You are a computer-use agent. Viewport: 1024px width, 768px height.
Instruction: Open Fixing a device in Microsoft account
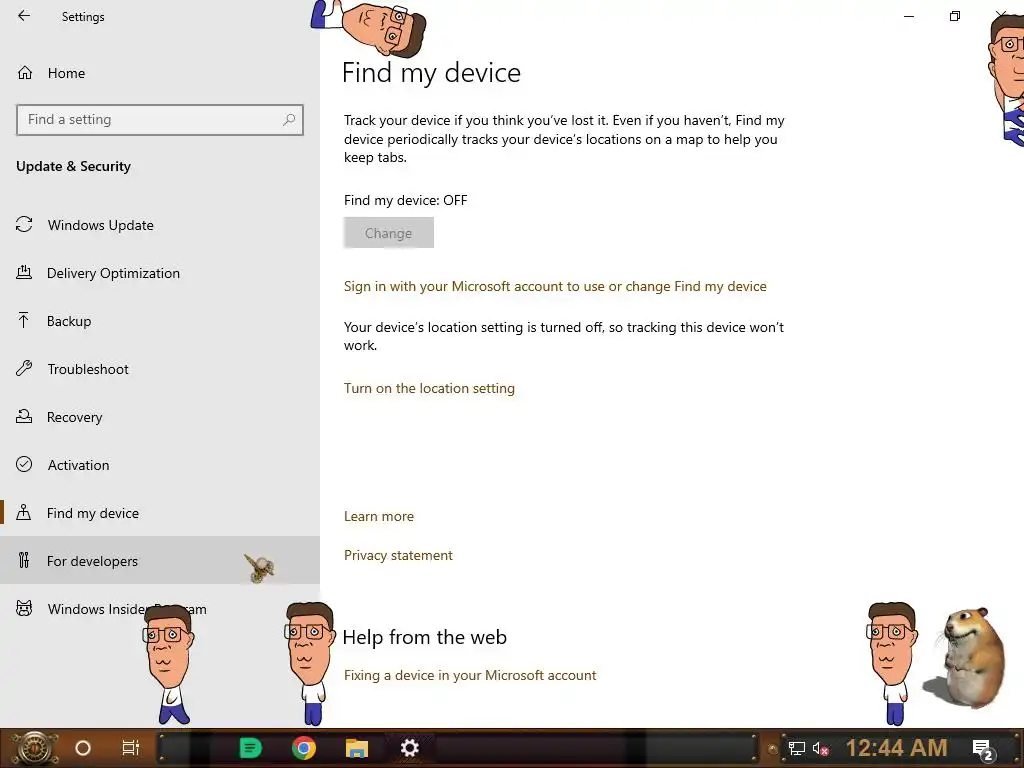(470, 676)
